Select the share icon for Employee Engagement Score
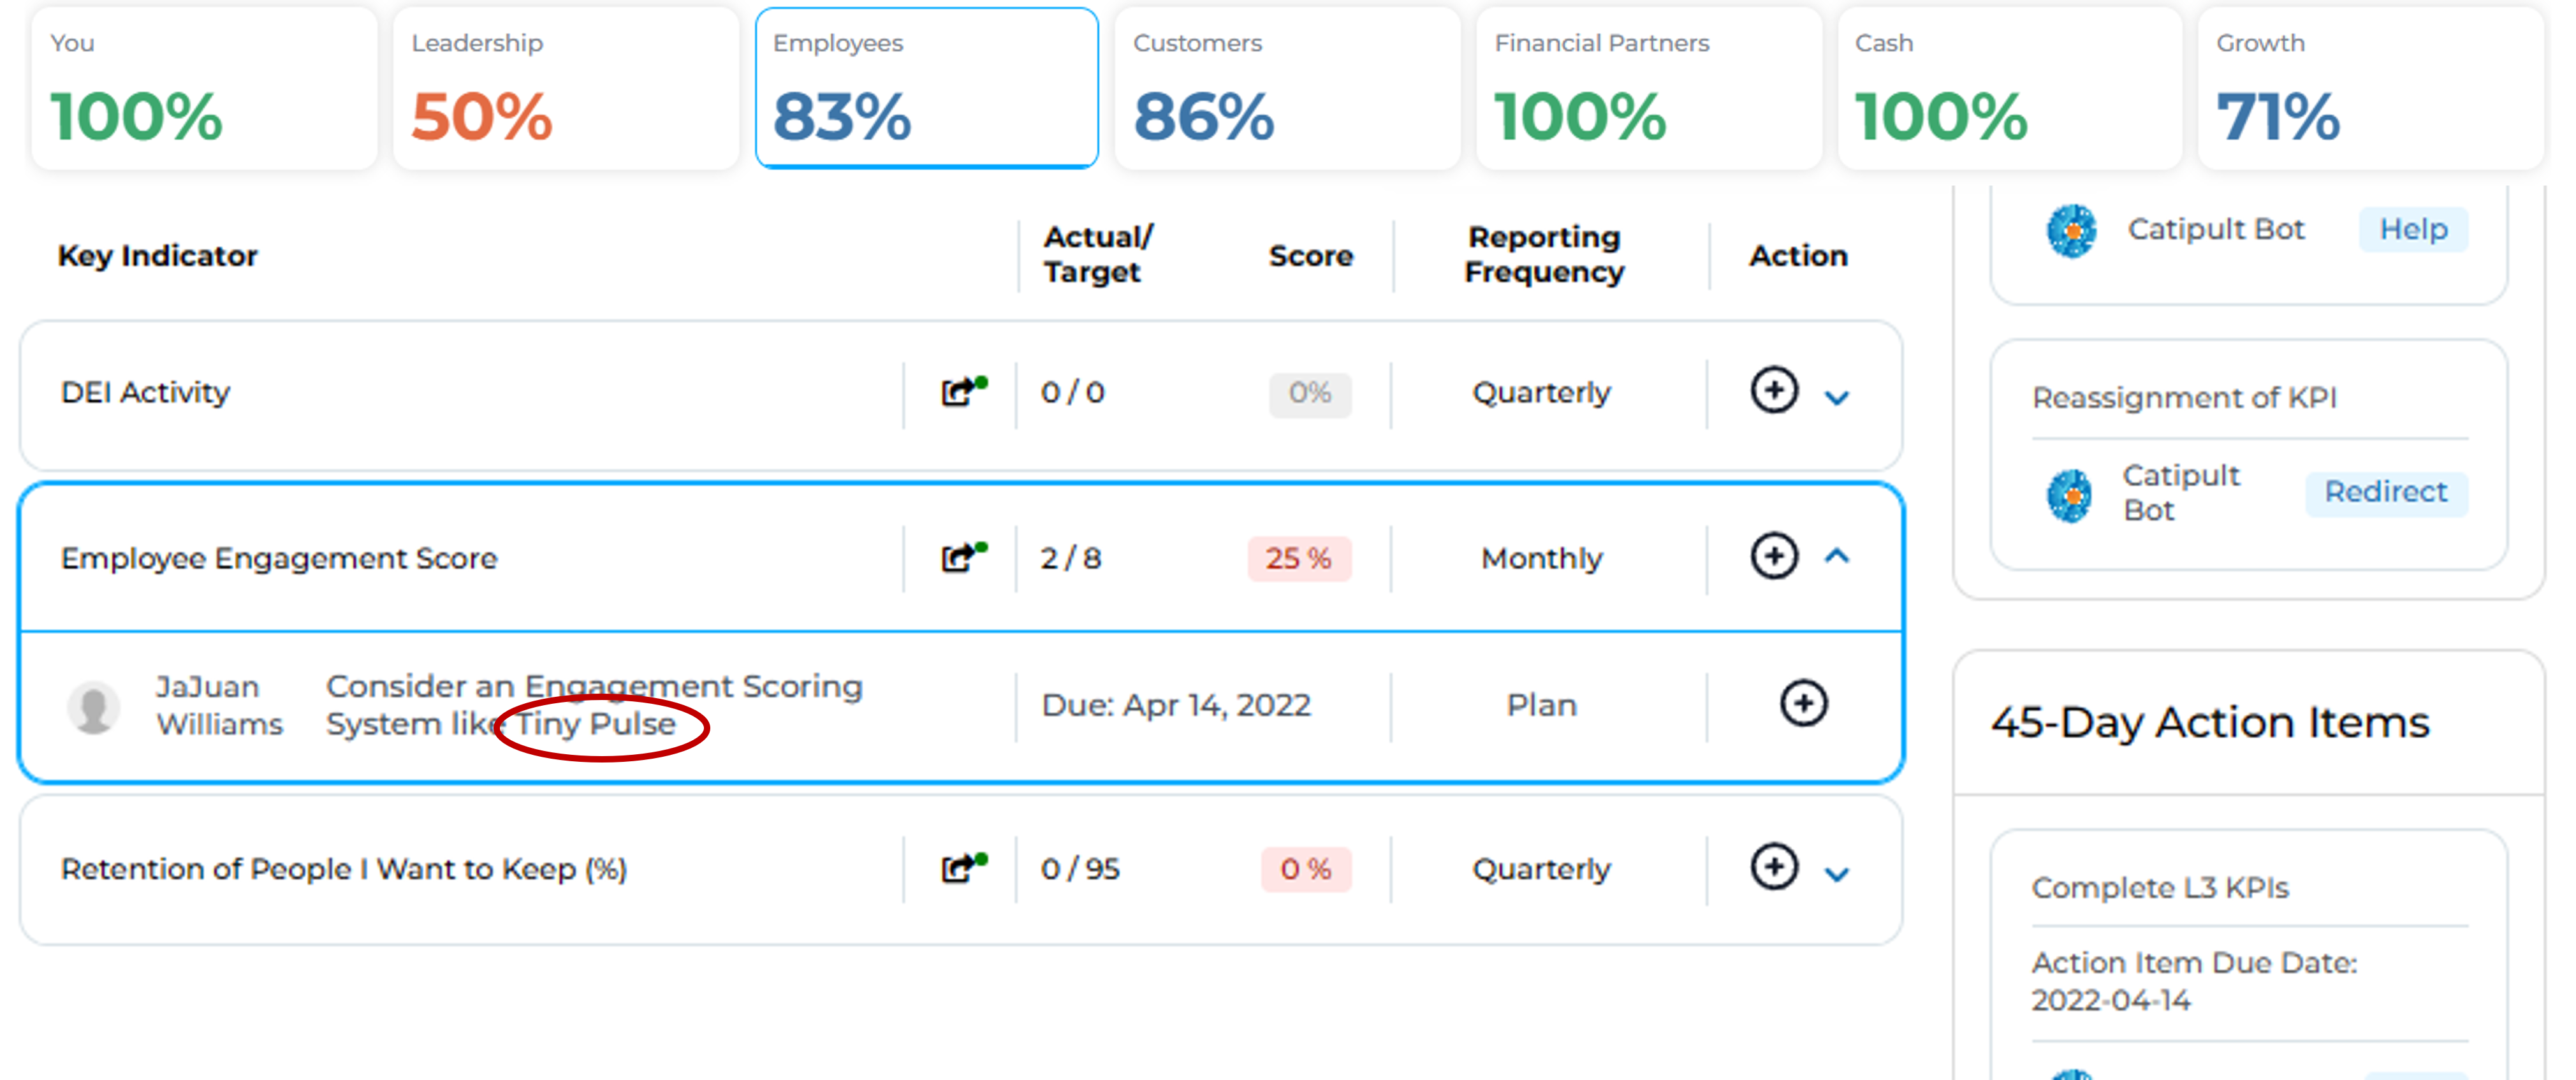 click(956, 558)
